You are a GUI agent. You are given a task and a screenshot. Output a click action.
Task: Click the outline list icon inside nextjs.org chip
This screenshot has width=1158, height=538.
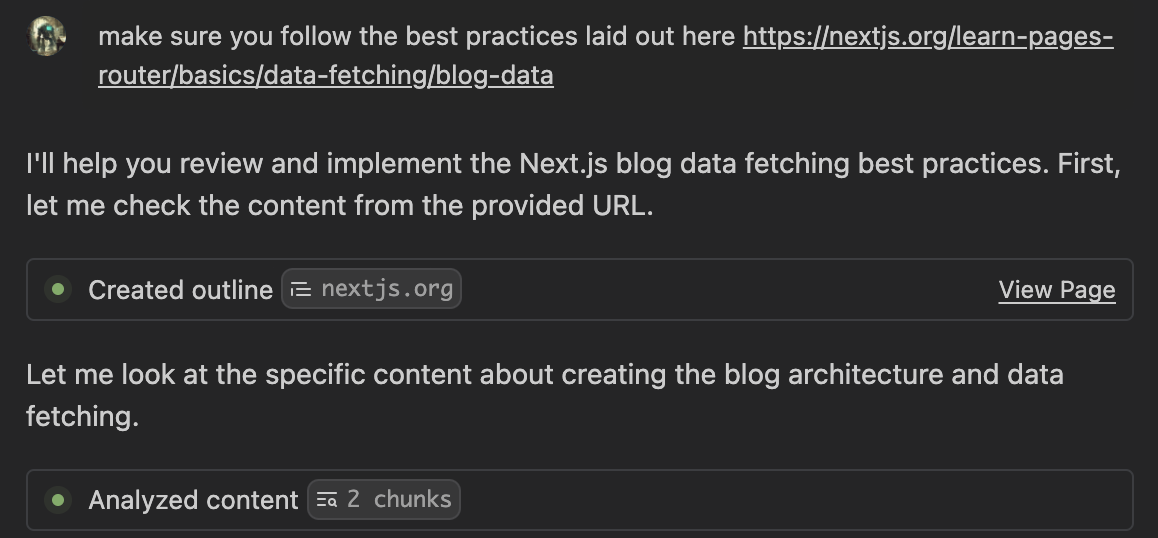pyautogui.click(x=301, y=290)
